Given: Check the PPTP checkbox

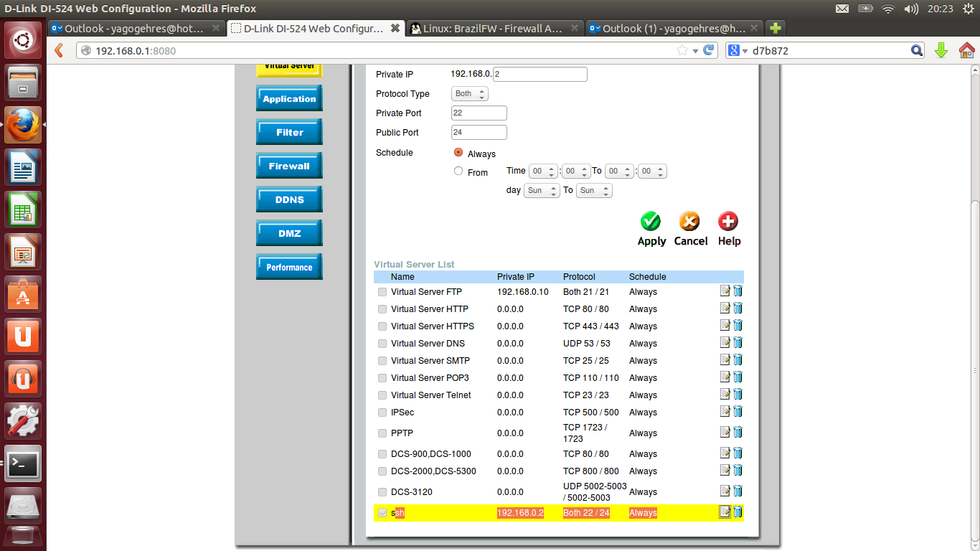Looking at the screenshot, I should tap(382, 433).
